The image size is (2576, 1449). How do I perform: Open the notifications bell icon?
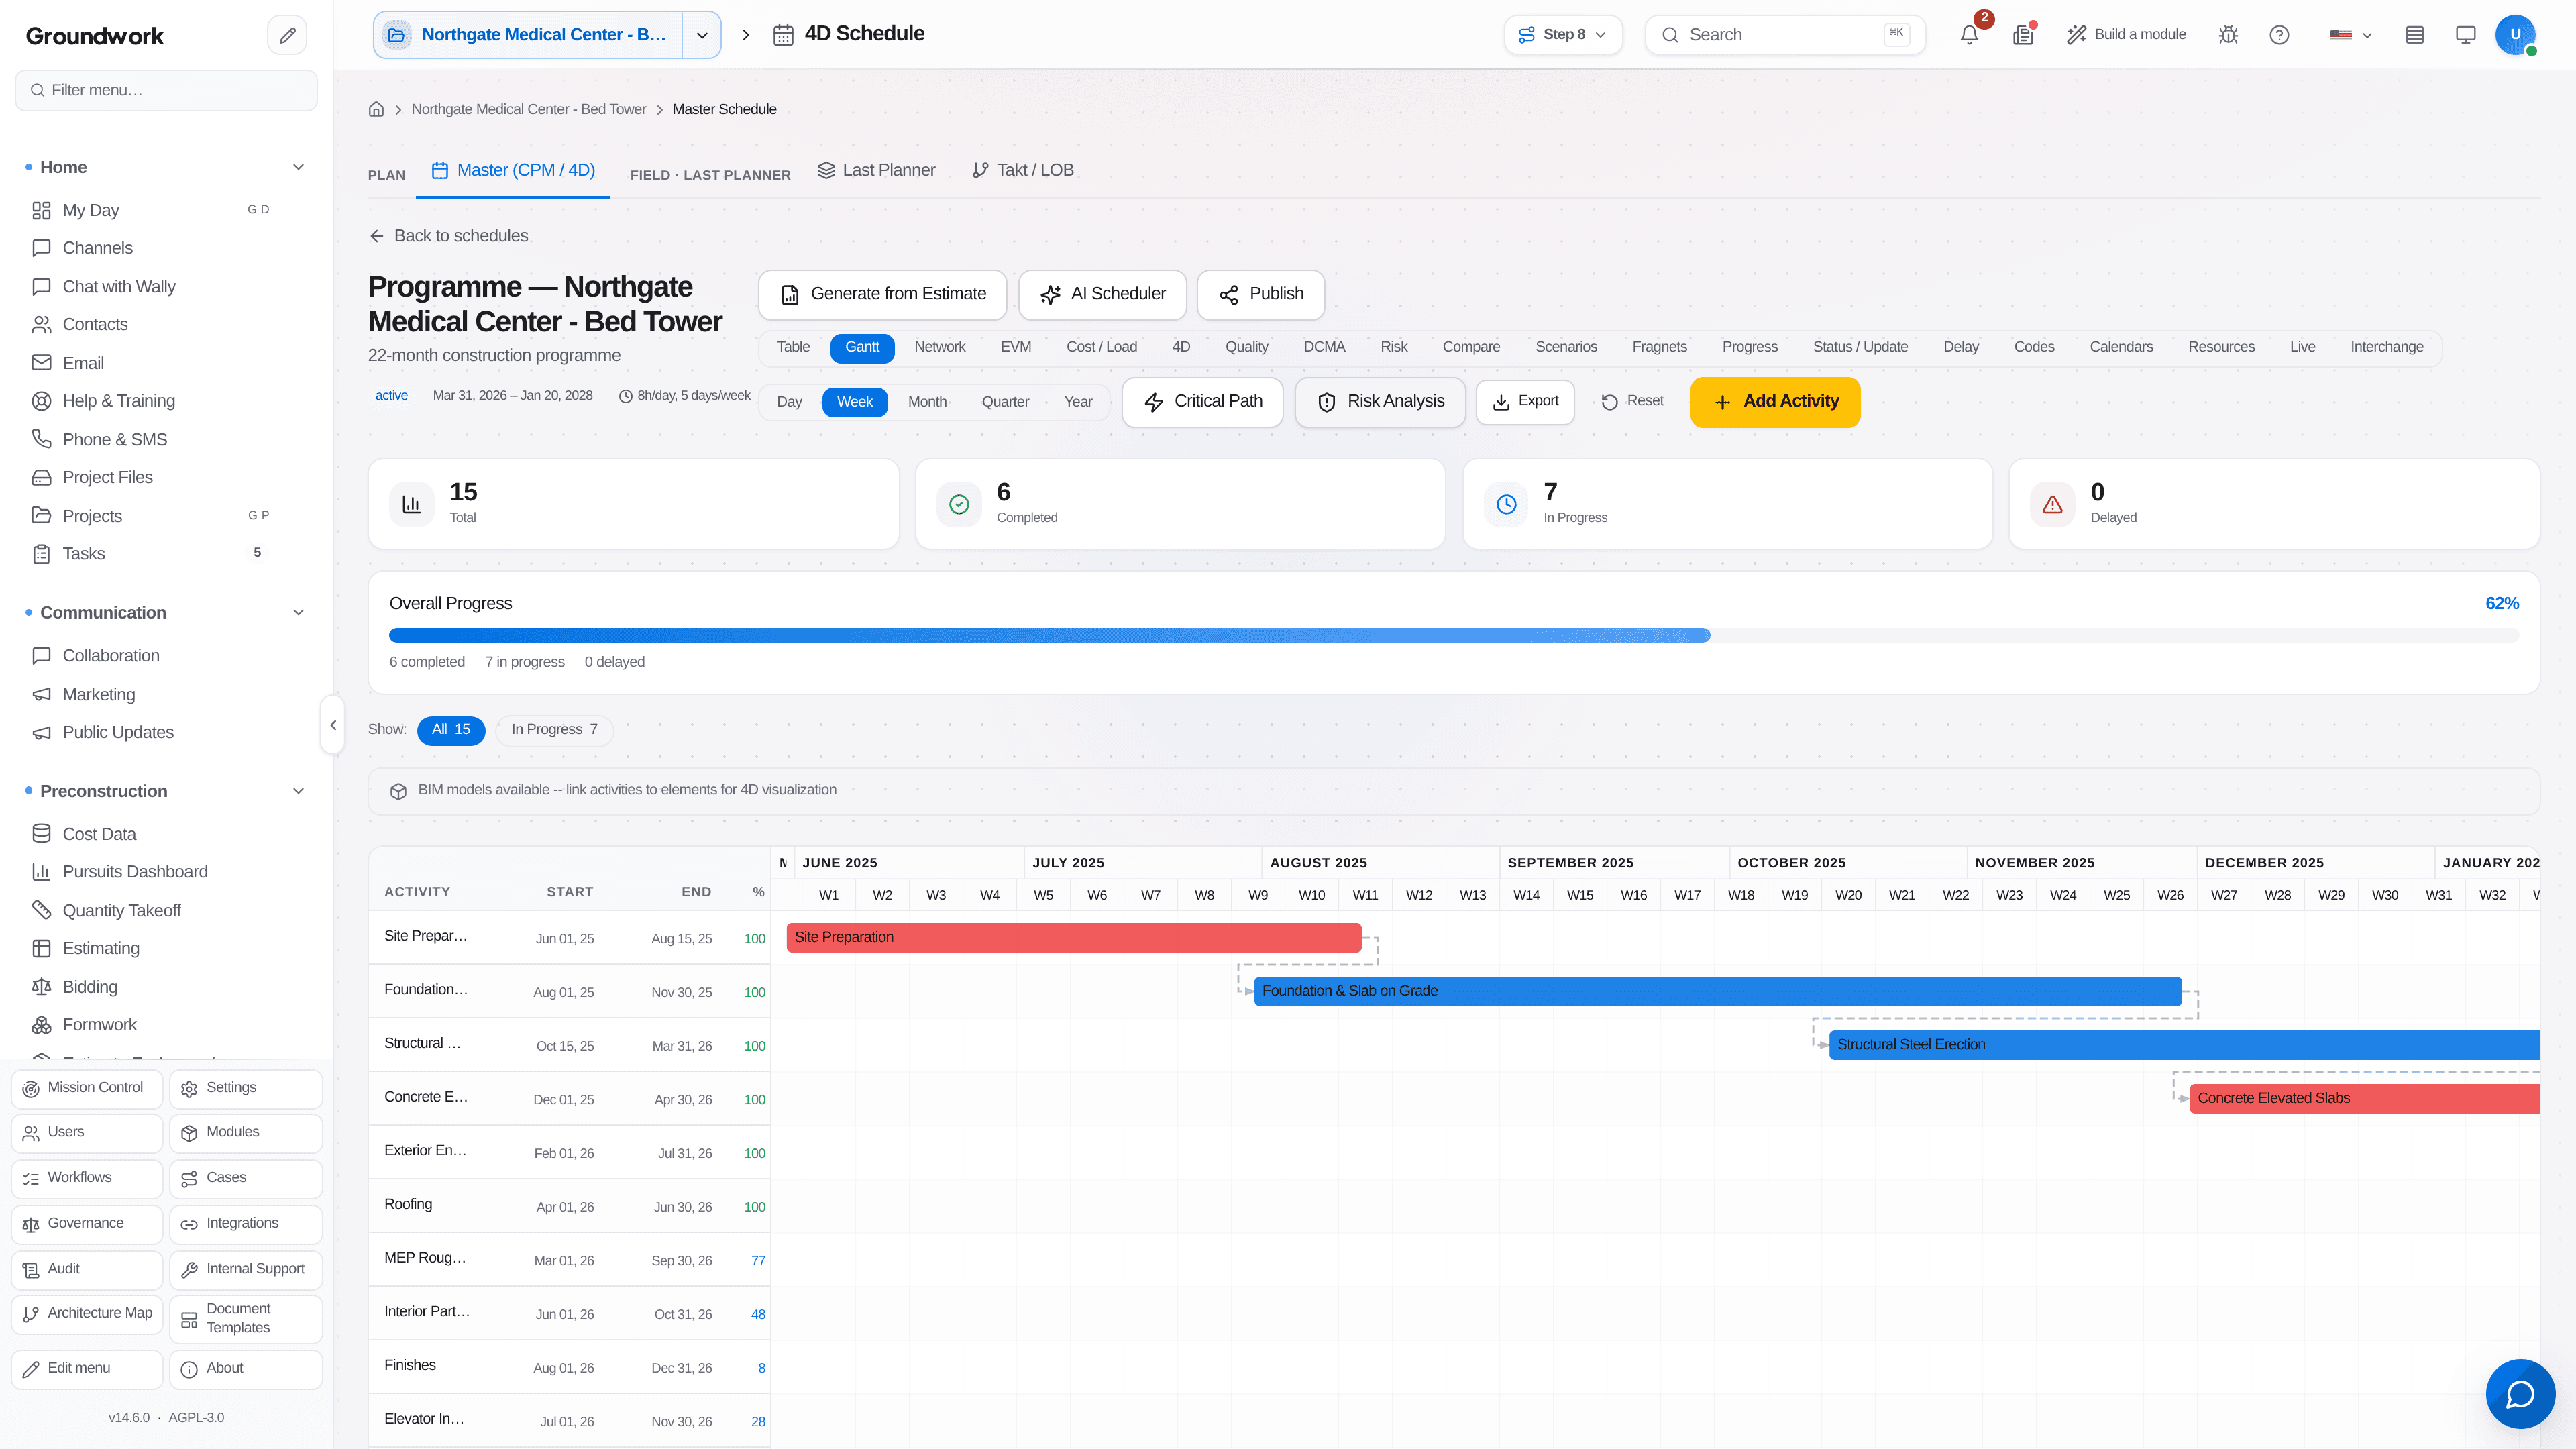[x=1969, y=35]
